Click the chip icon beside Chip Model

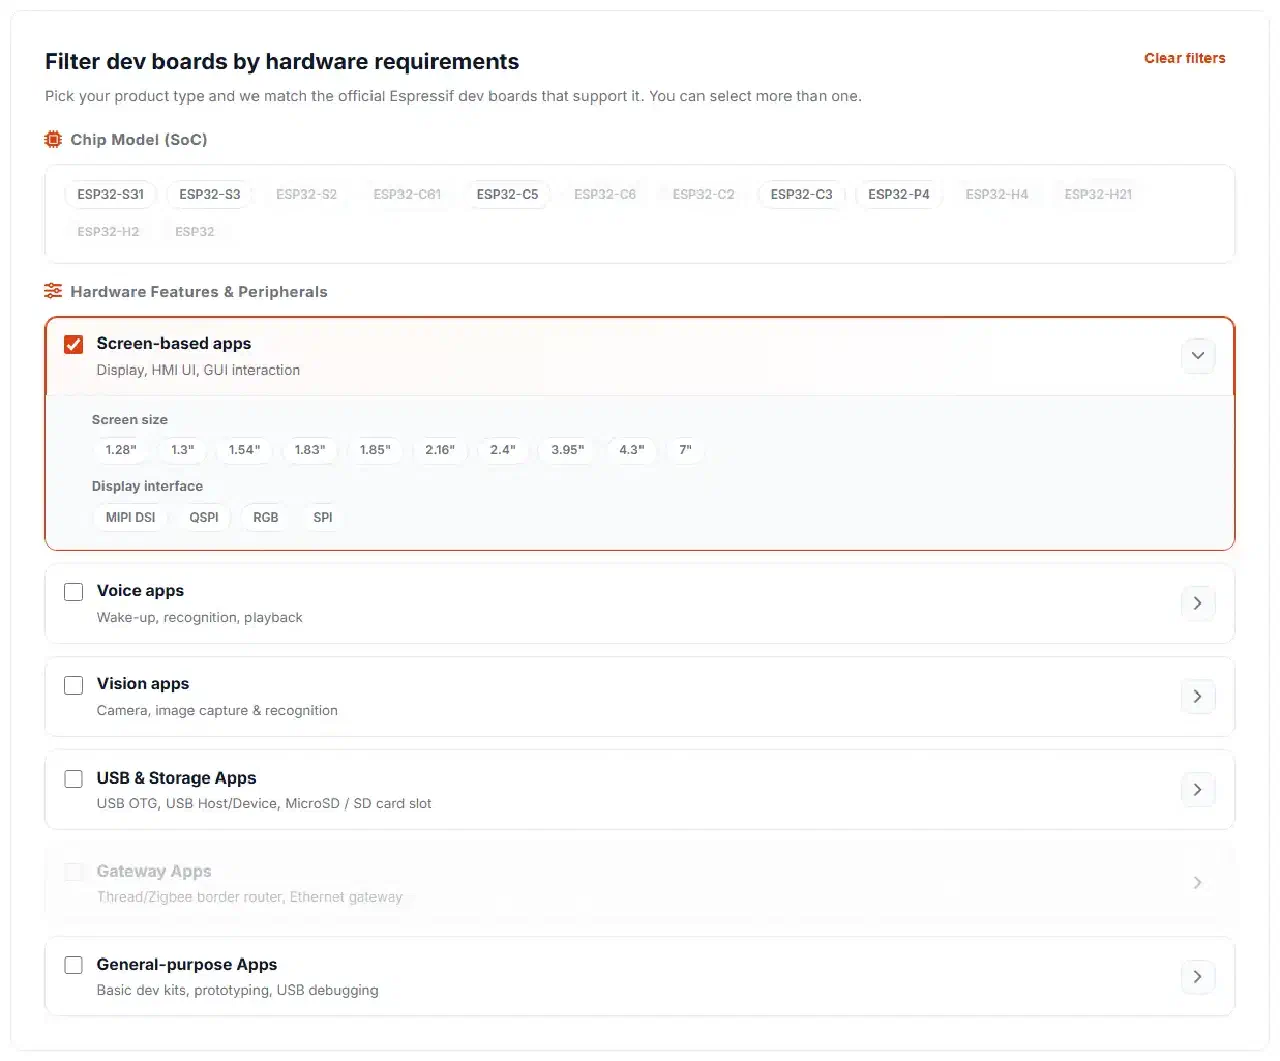coord(53,140)
